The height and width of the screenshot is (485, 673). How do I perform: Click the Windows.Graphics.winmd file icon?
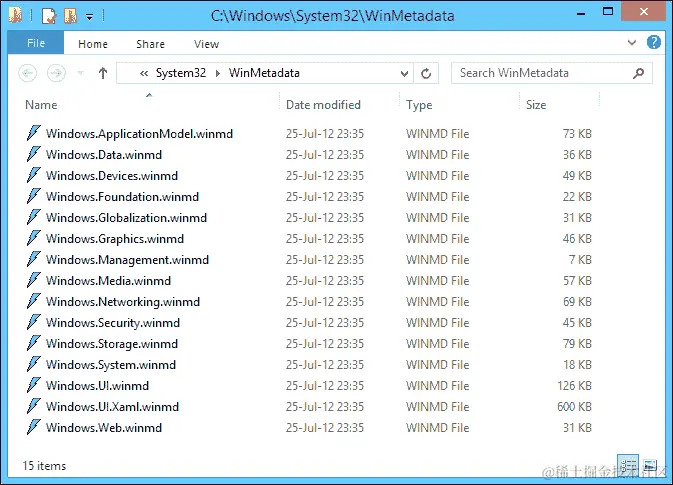pos(34,239)
